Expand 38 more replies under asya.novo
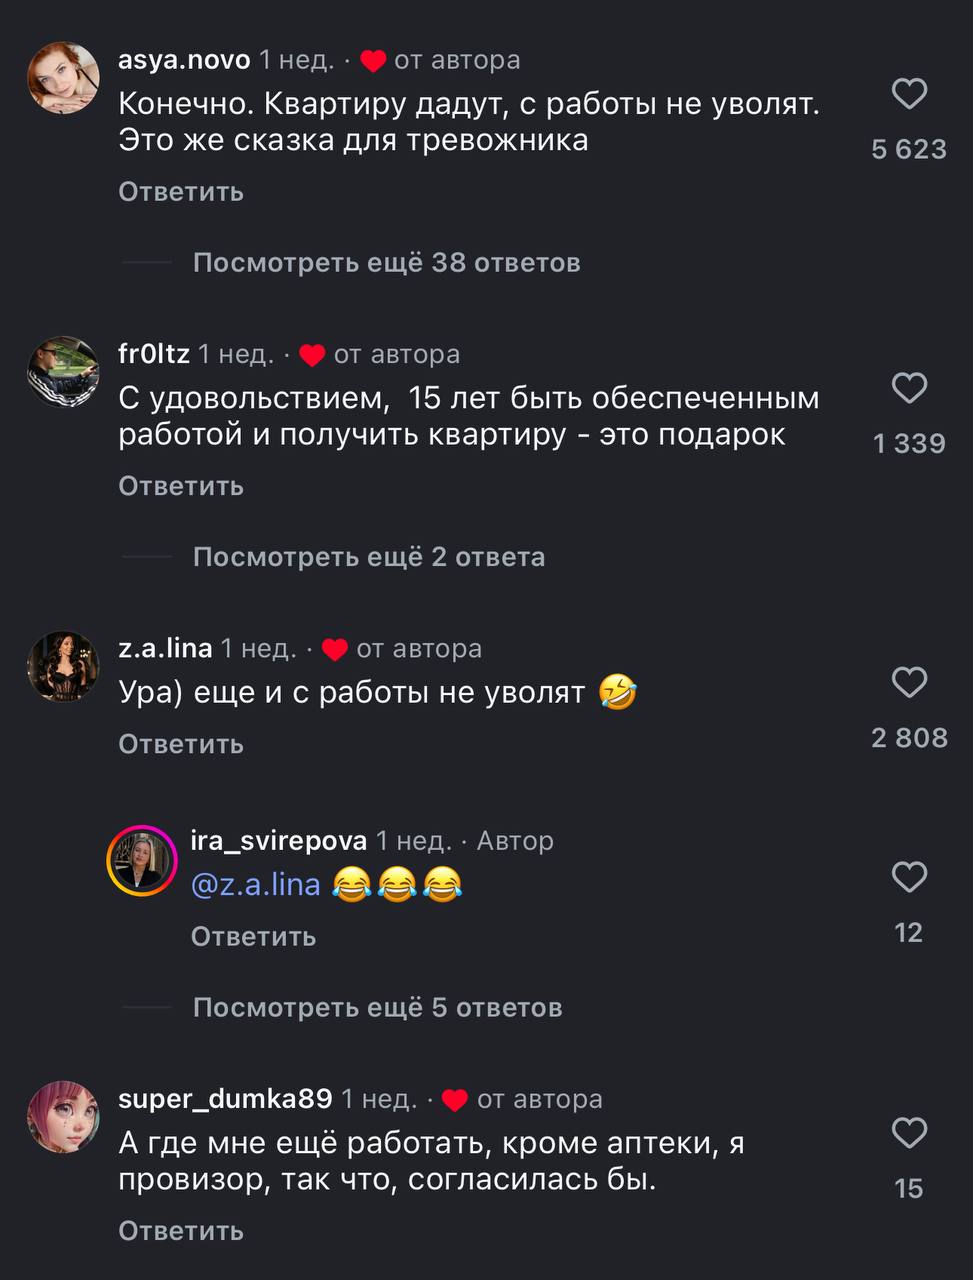 pos(386,263)
